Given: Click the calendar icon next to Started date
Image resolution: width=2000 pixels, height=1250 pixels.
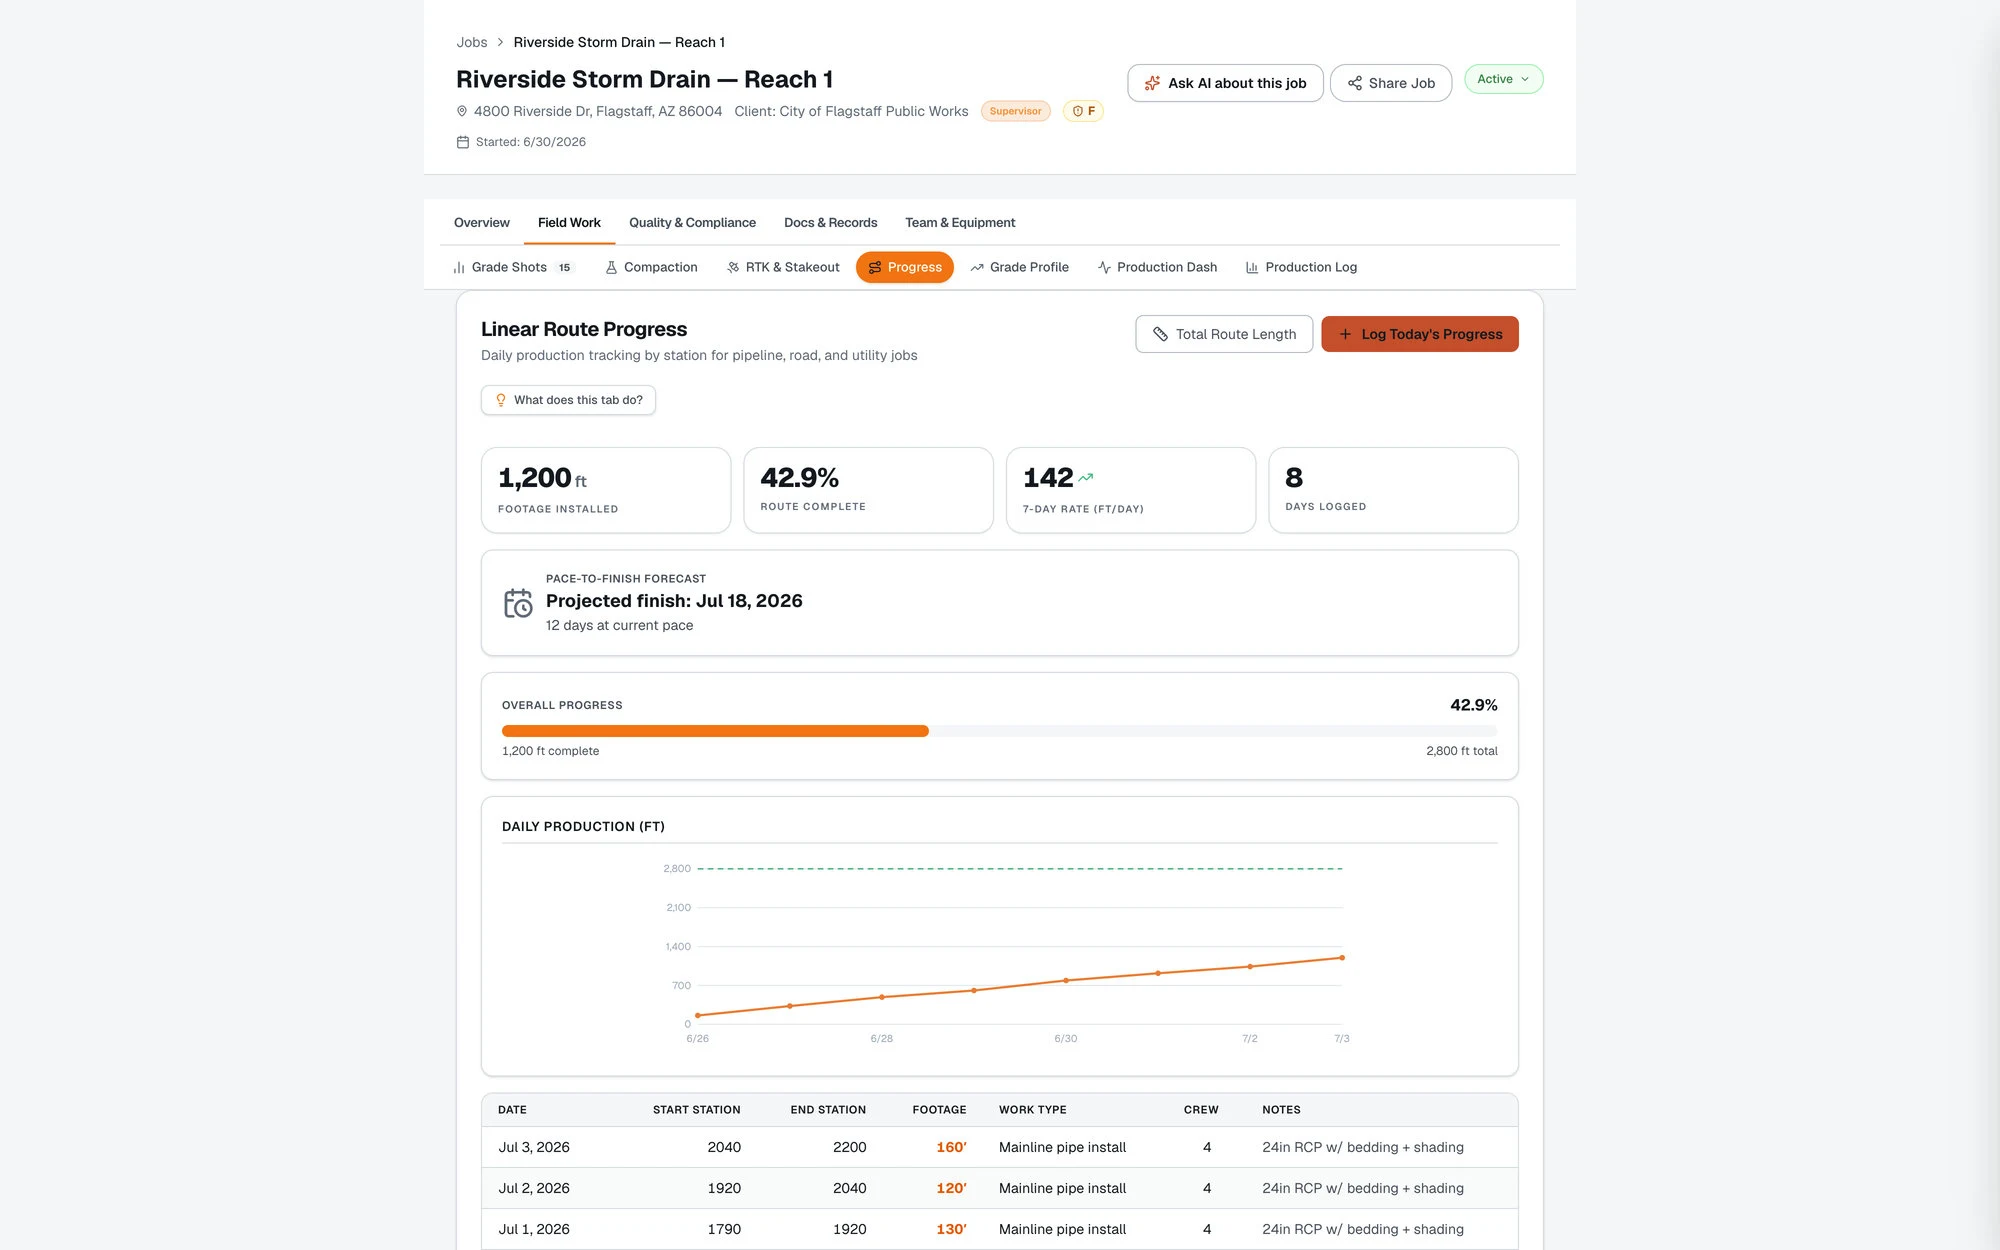Looking at the screenshot, I should click(x=463, y=142).
